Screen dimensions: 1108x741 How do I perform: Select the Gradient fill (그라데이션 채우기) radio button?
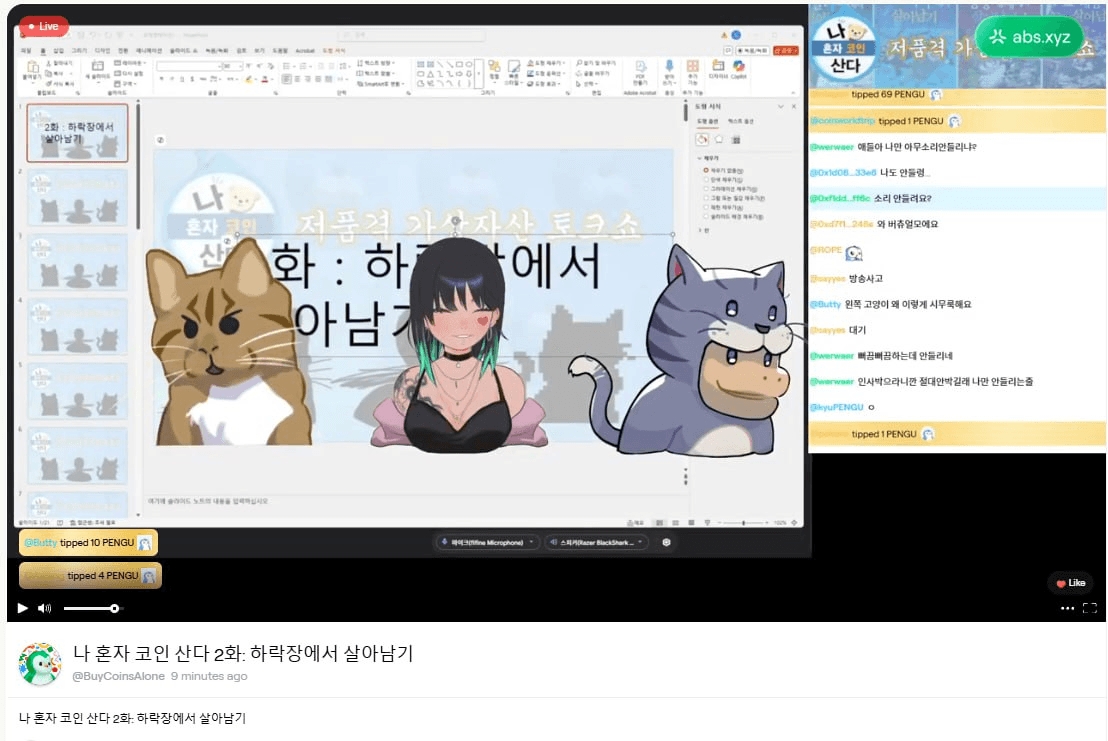[706, 189]
